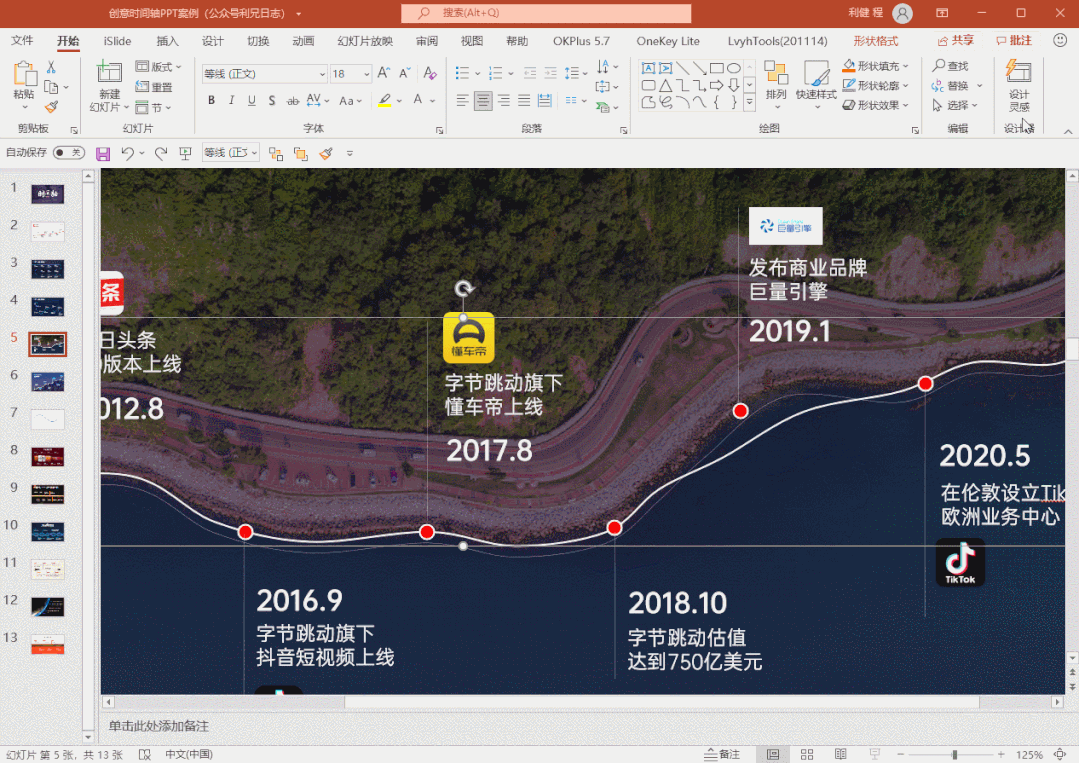Screen dimensions: 1079x763
Task: Expand the shapes gallery more arrow
Action: 749,103
